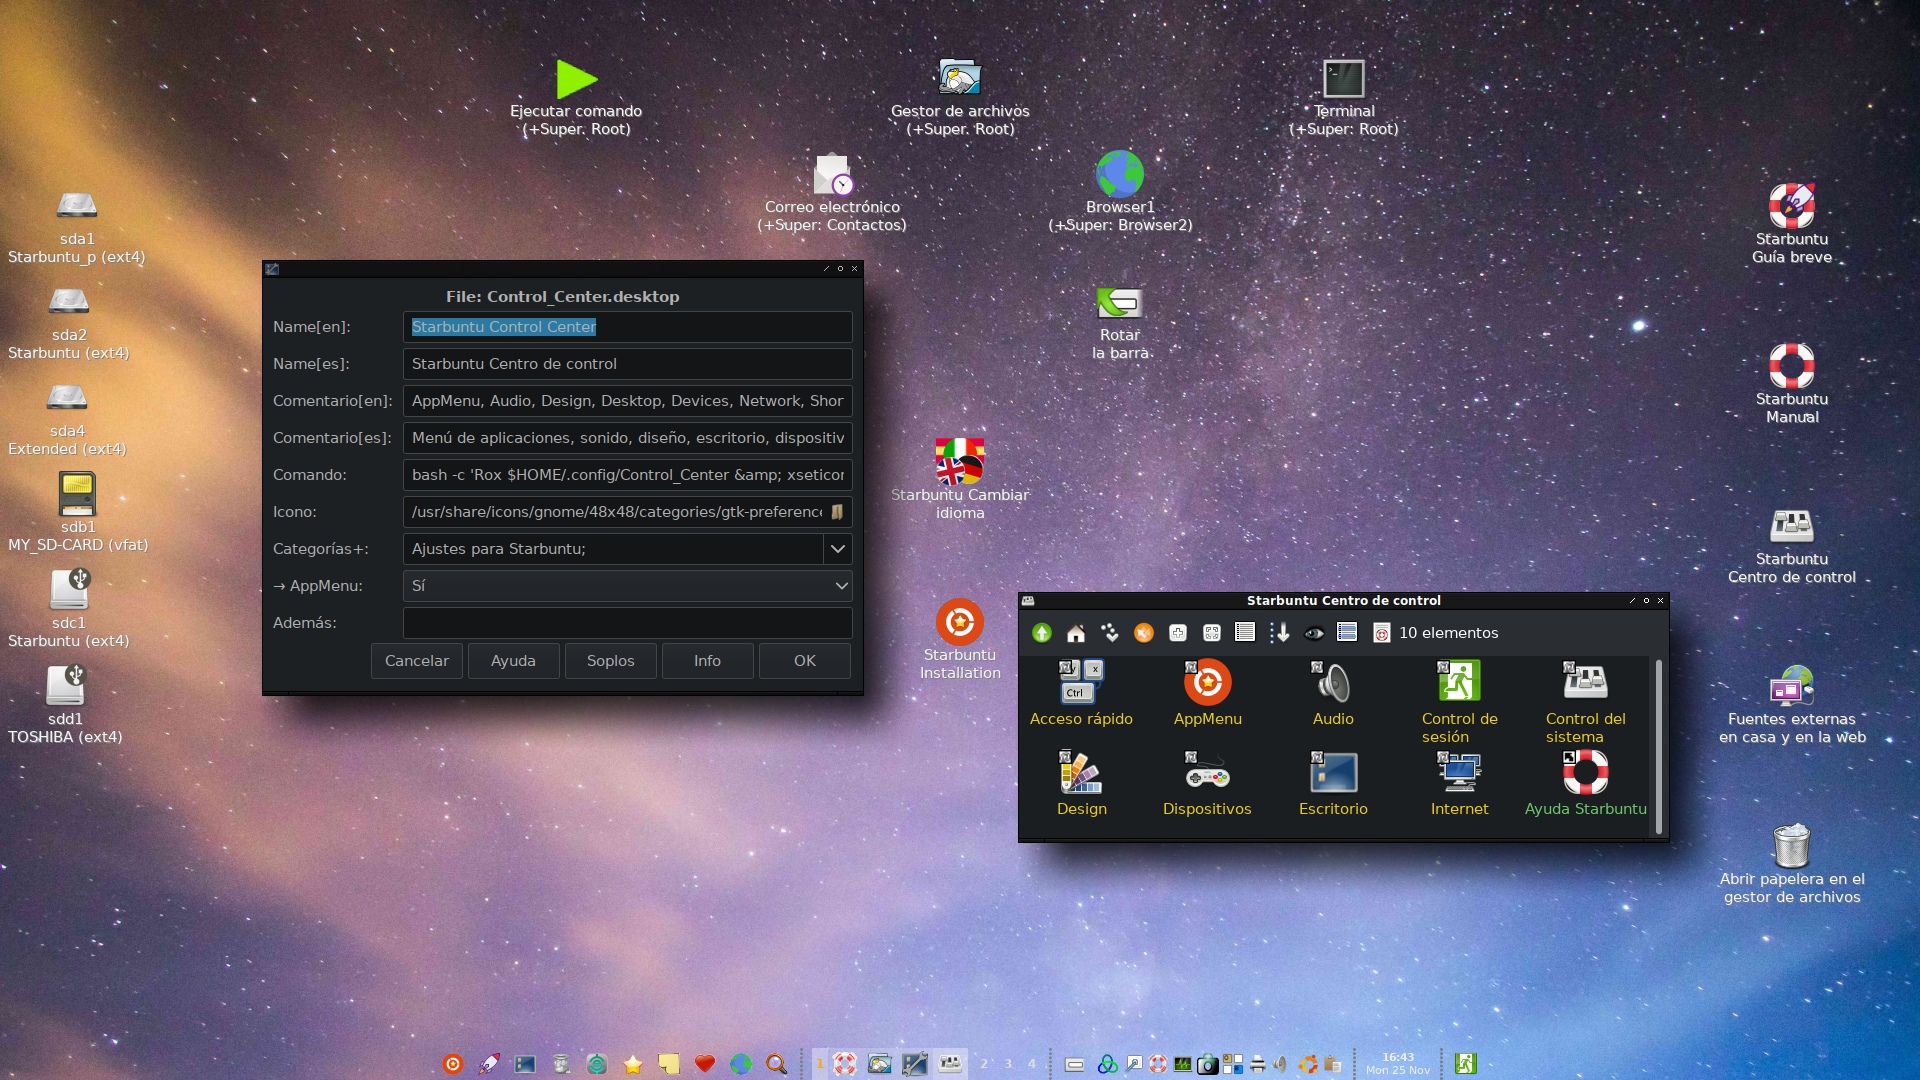The image size is (1920, 1080).
Task: Open Escritorio item in control center
Action: [x=1333, y=784]
